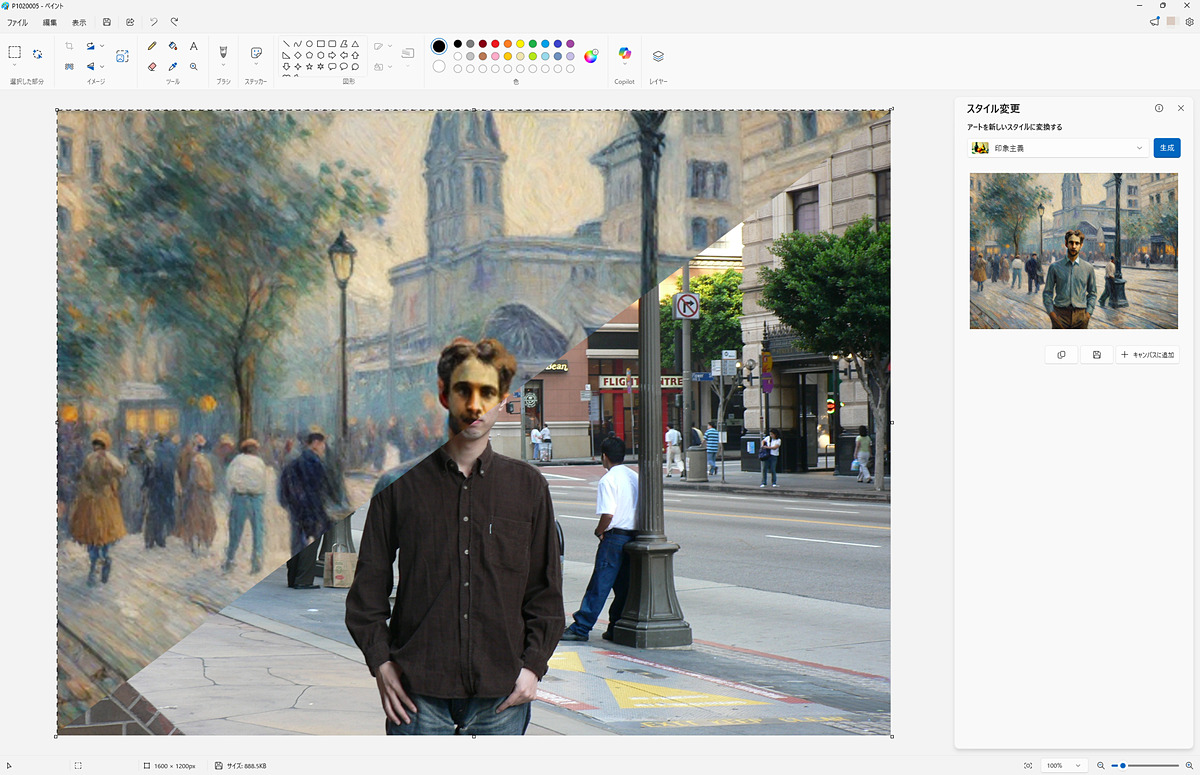This screenshot has width=1200, height=775.
Task: Expand the 印象主義 style dropdown
Action: pos(1059,148)
